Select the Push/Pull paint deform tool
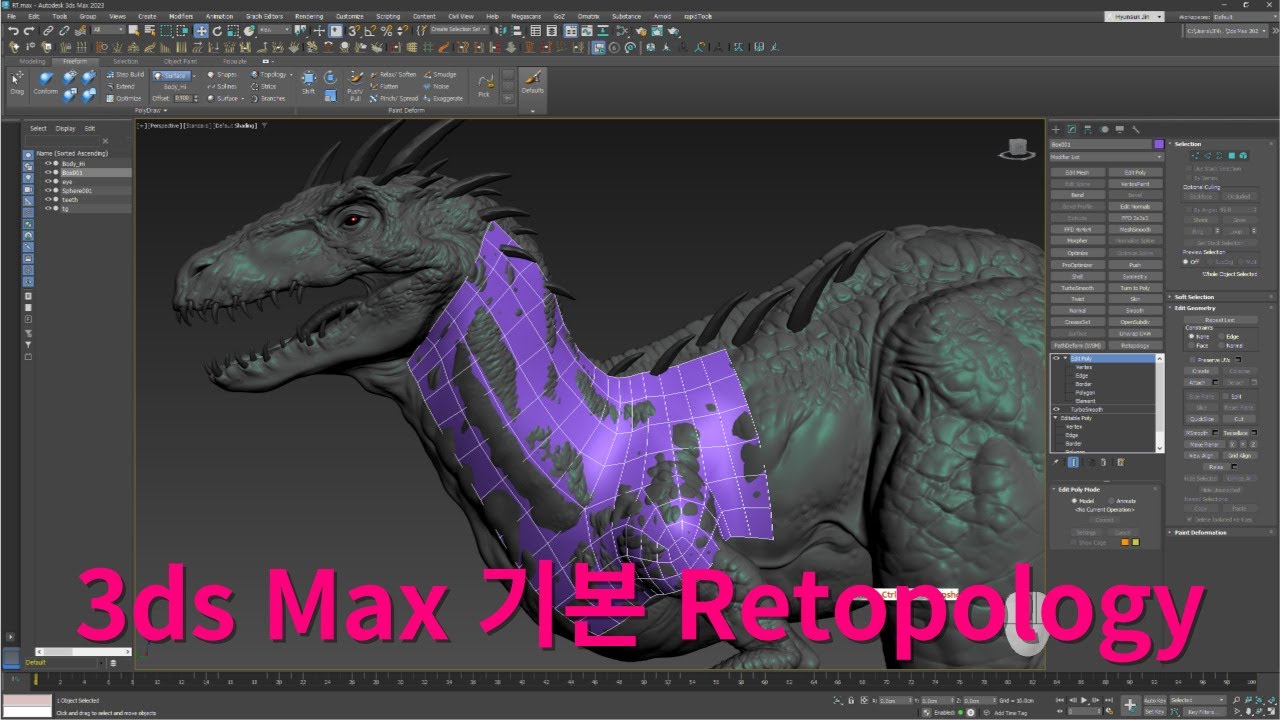 pos(355,85)
